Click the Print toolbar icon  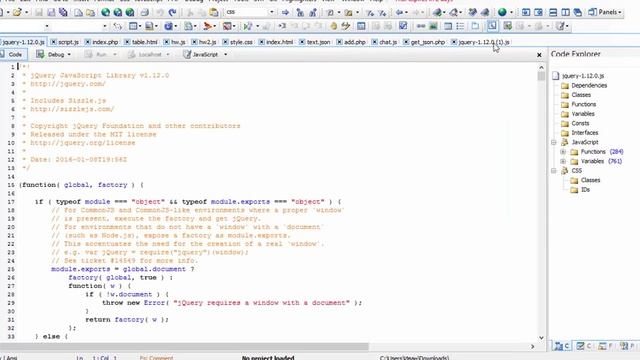tap(144, 12)
